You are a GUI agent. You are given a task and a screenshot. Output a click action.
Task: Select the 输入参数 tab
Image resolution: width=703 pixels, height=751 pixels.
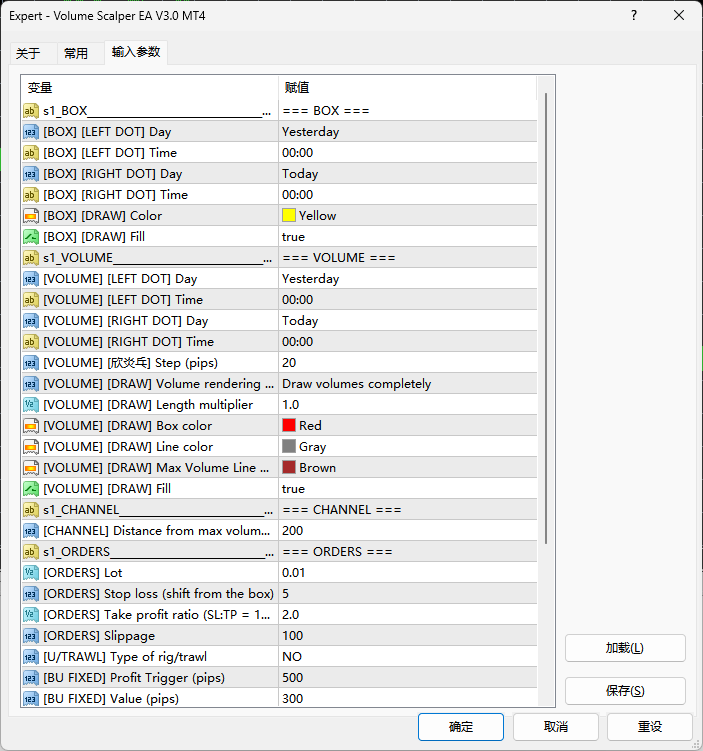[136, 52]
